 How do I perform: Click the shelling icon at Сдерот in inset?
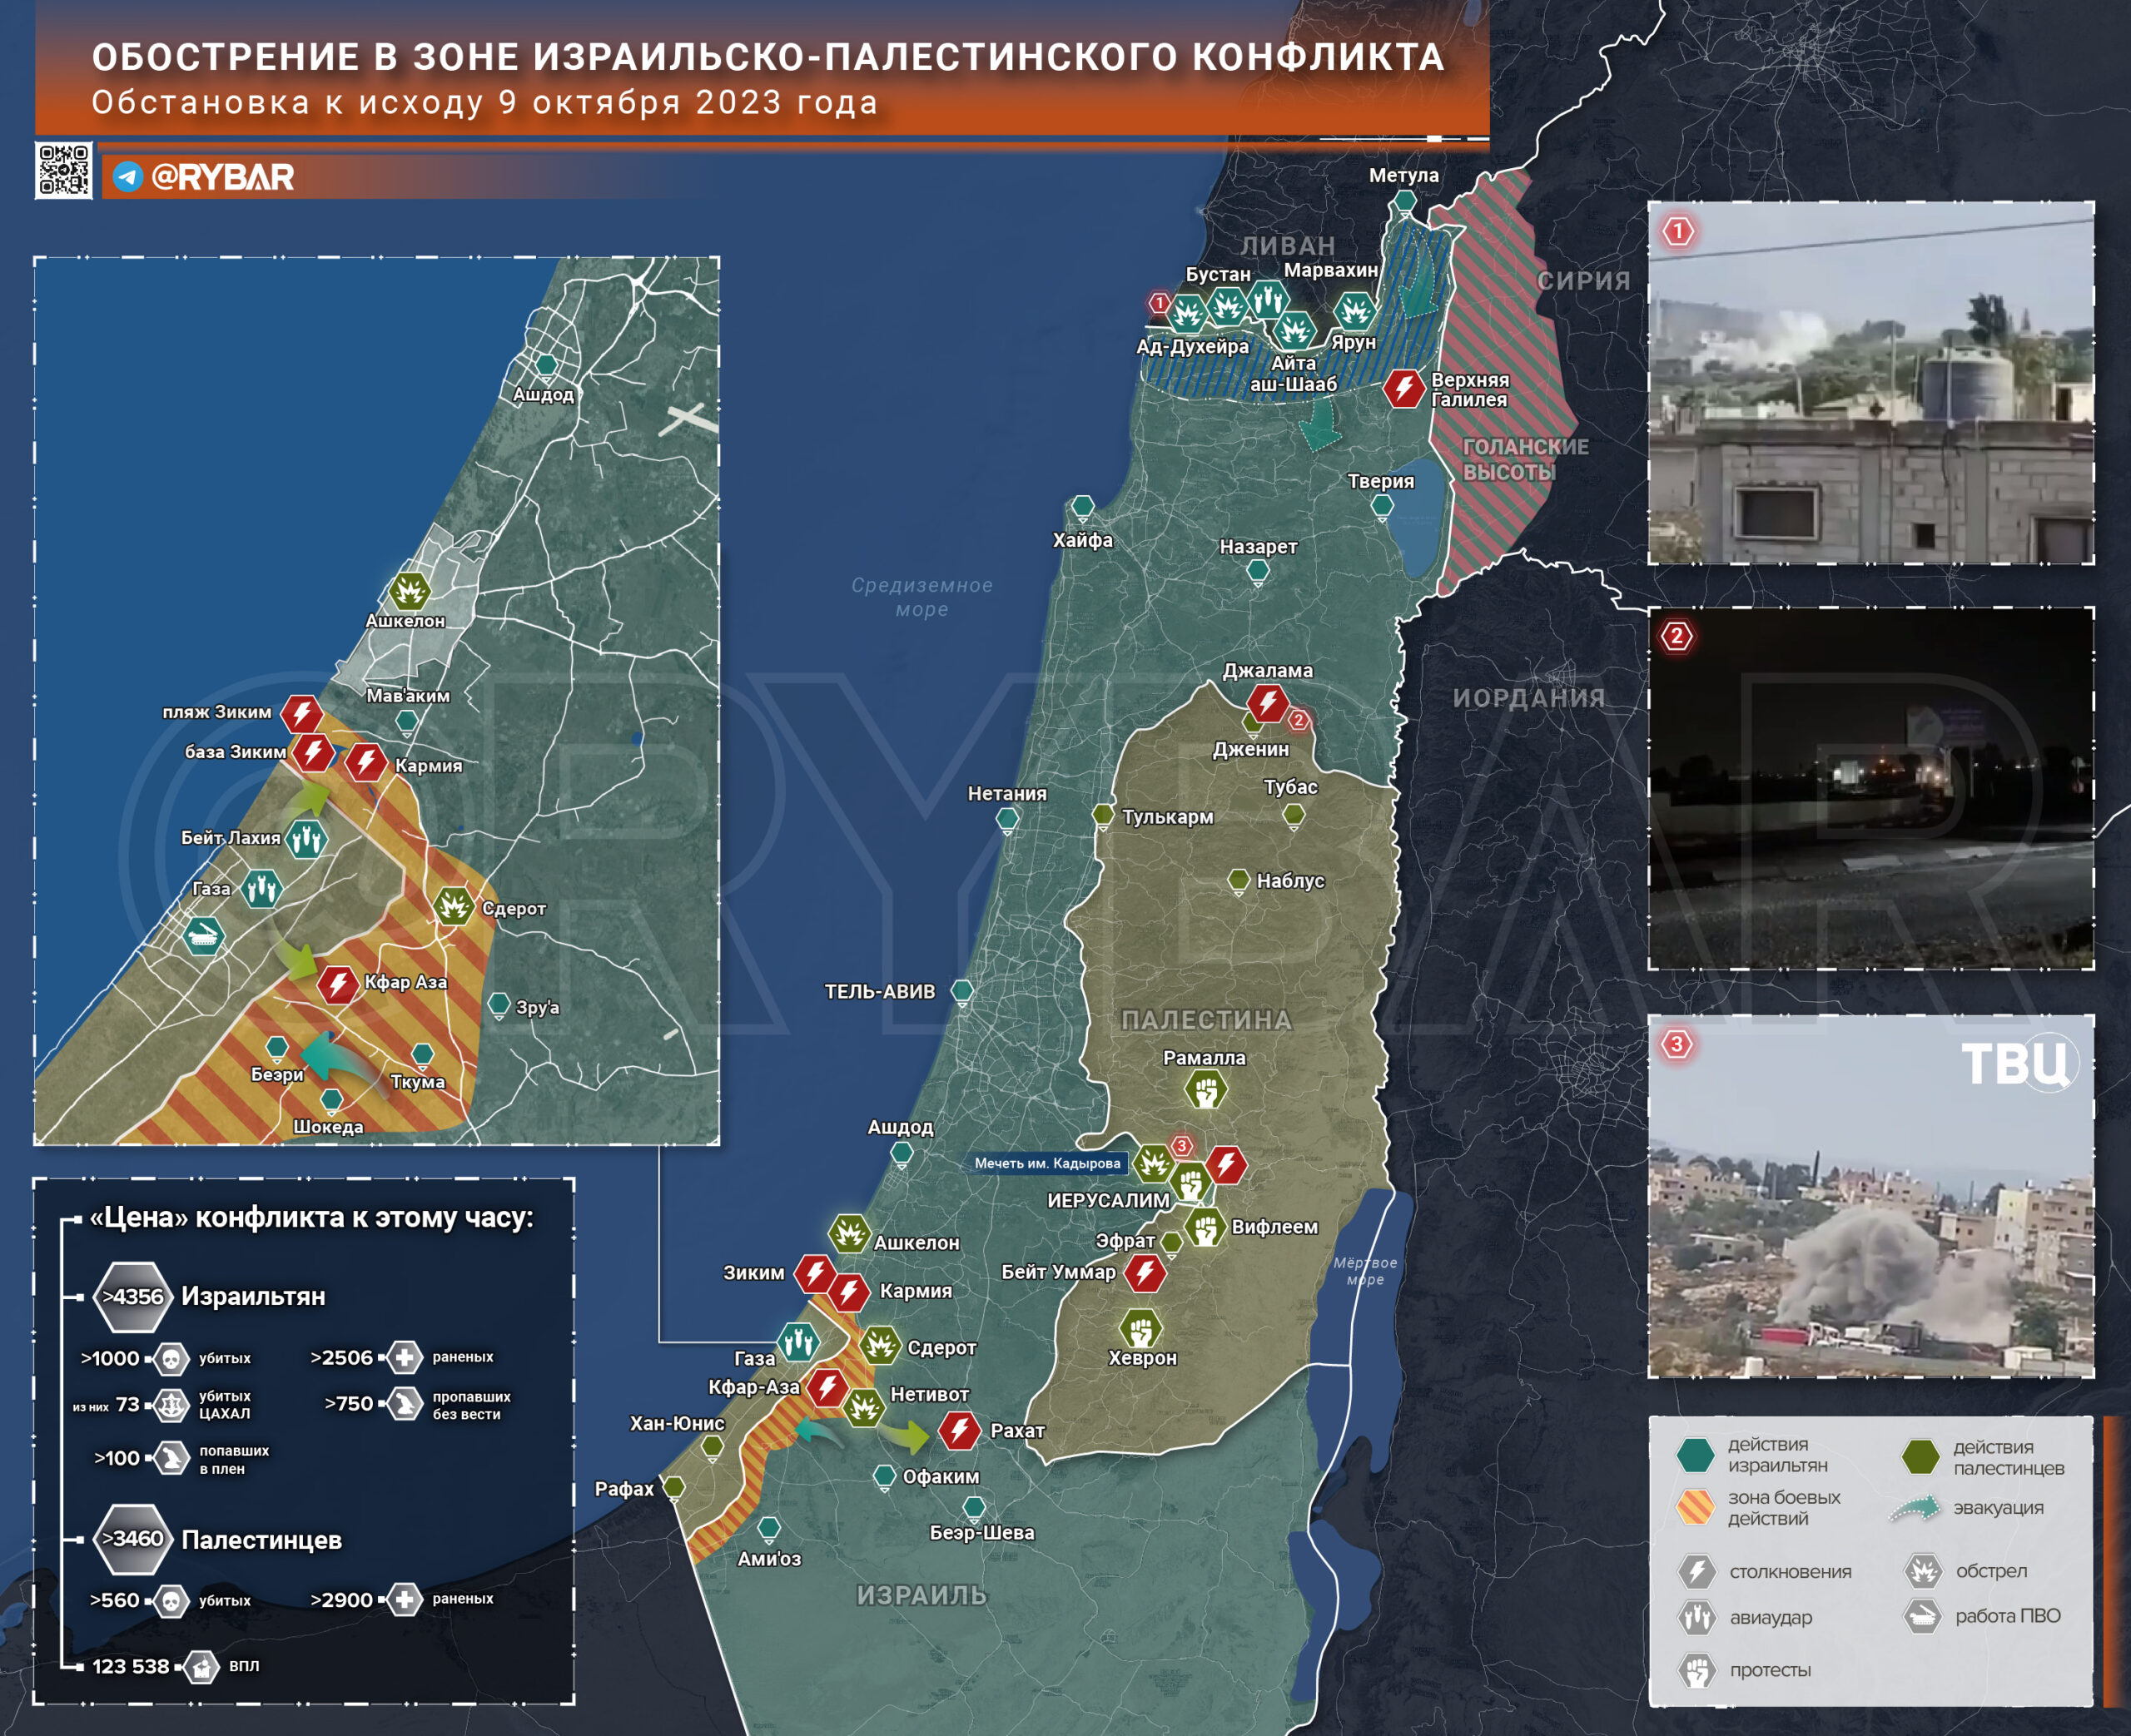[x=453, y=906]
